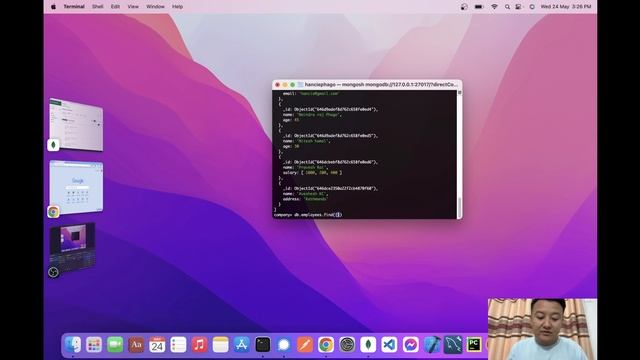Click the round status icon left of battery

[x=464, y=7]
